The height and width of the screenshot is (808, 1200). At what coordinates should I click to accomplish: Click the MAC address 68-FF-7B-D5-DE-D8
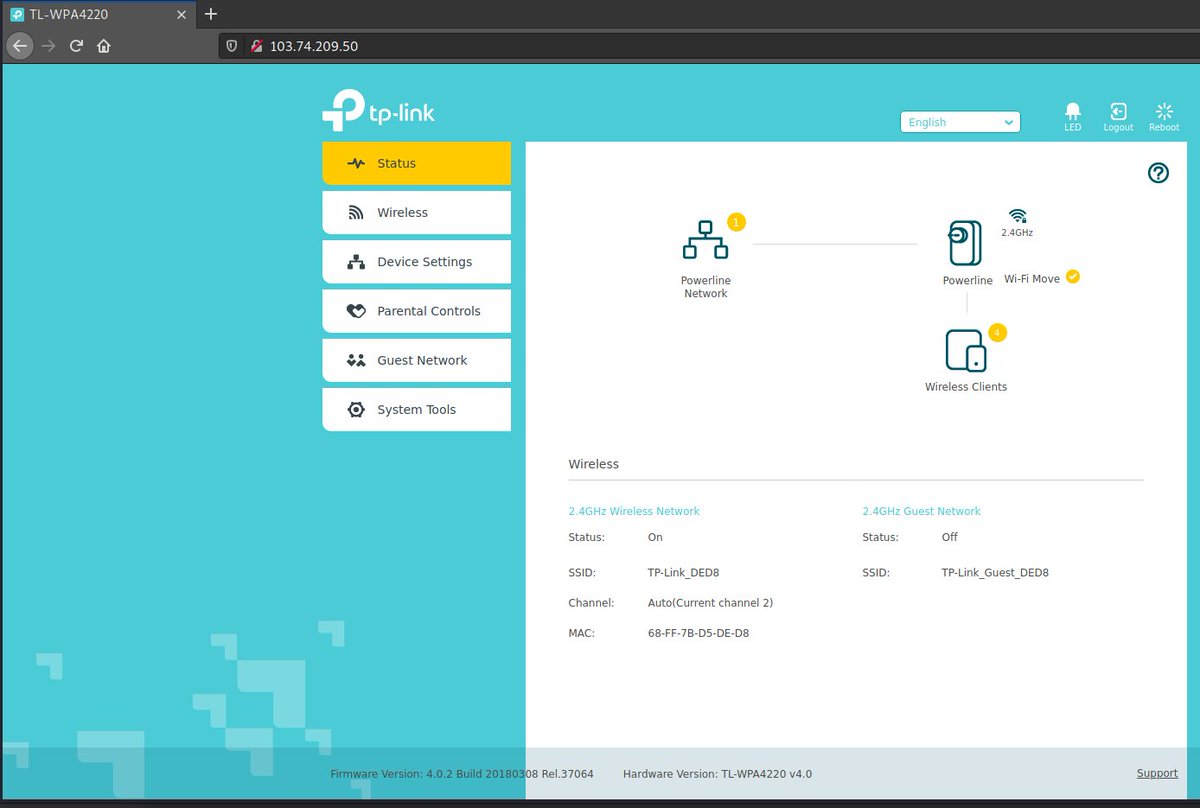tap(698, 633)
